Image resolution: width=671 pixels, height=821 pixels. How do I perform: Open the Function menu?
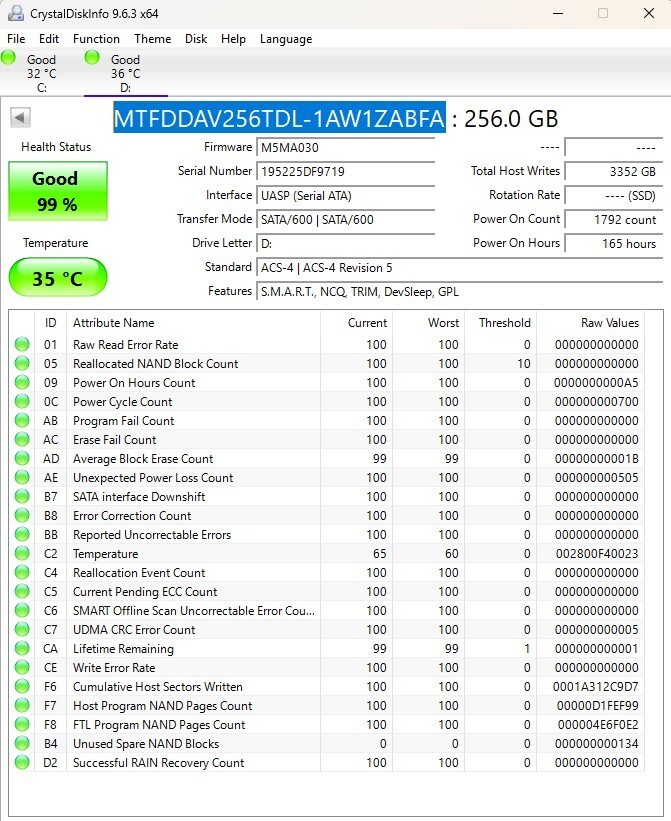click(96, 39)
